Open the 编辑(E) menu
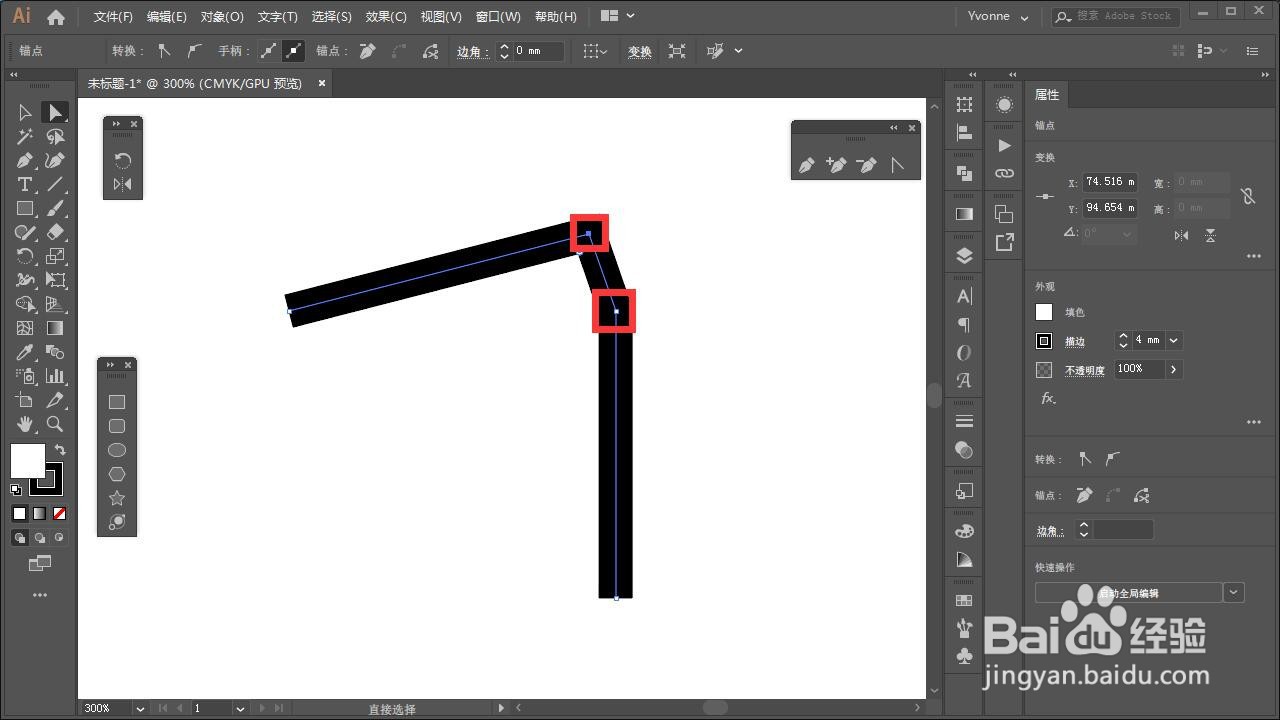 166,17
